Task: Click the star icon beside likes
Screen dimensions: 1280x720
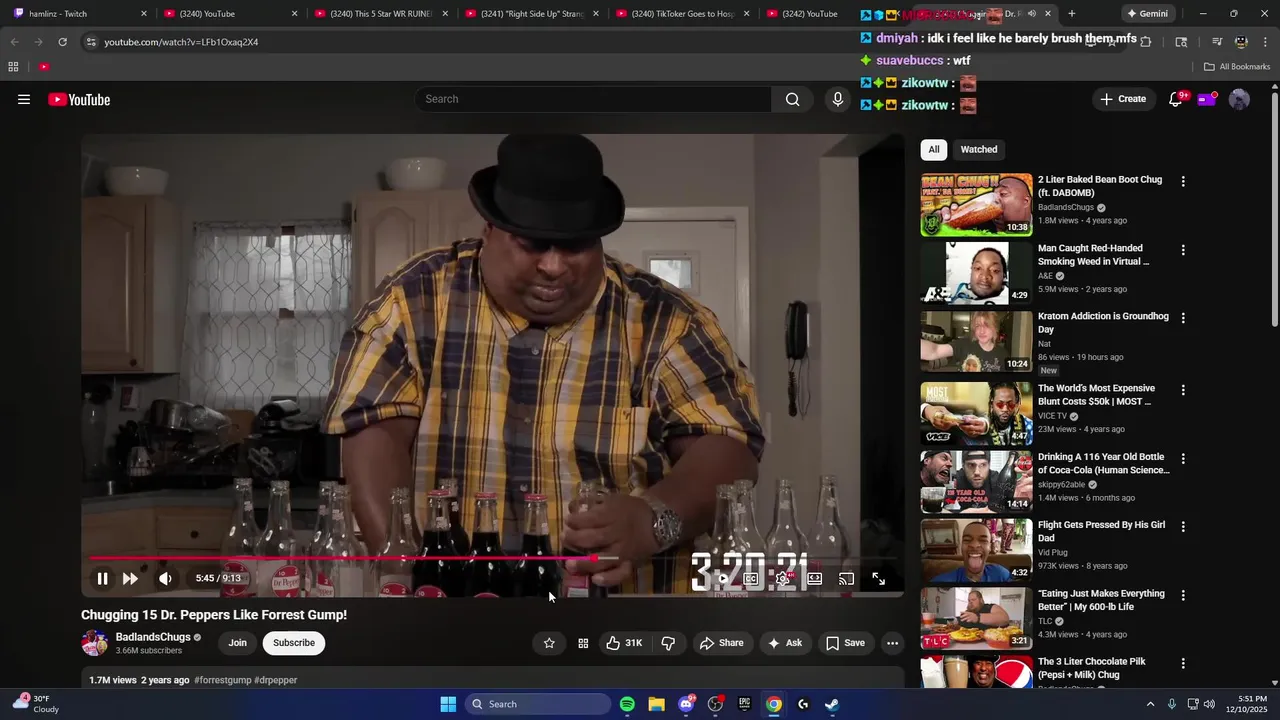Action: [549, 643]
